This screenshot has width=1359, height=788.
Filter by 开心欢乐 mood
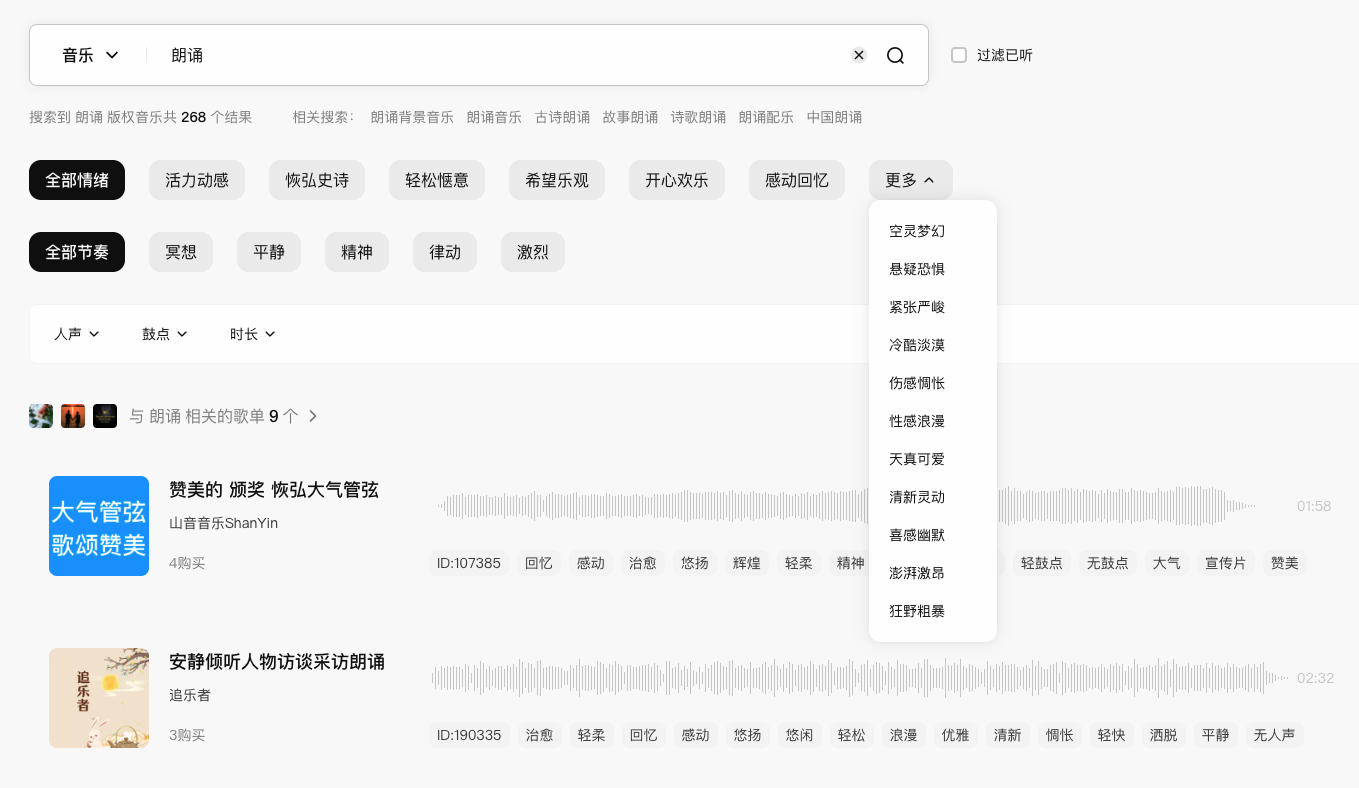click(x=677, y=180)
